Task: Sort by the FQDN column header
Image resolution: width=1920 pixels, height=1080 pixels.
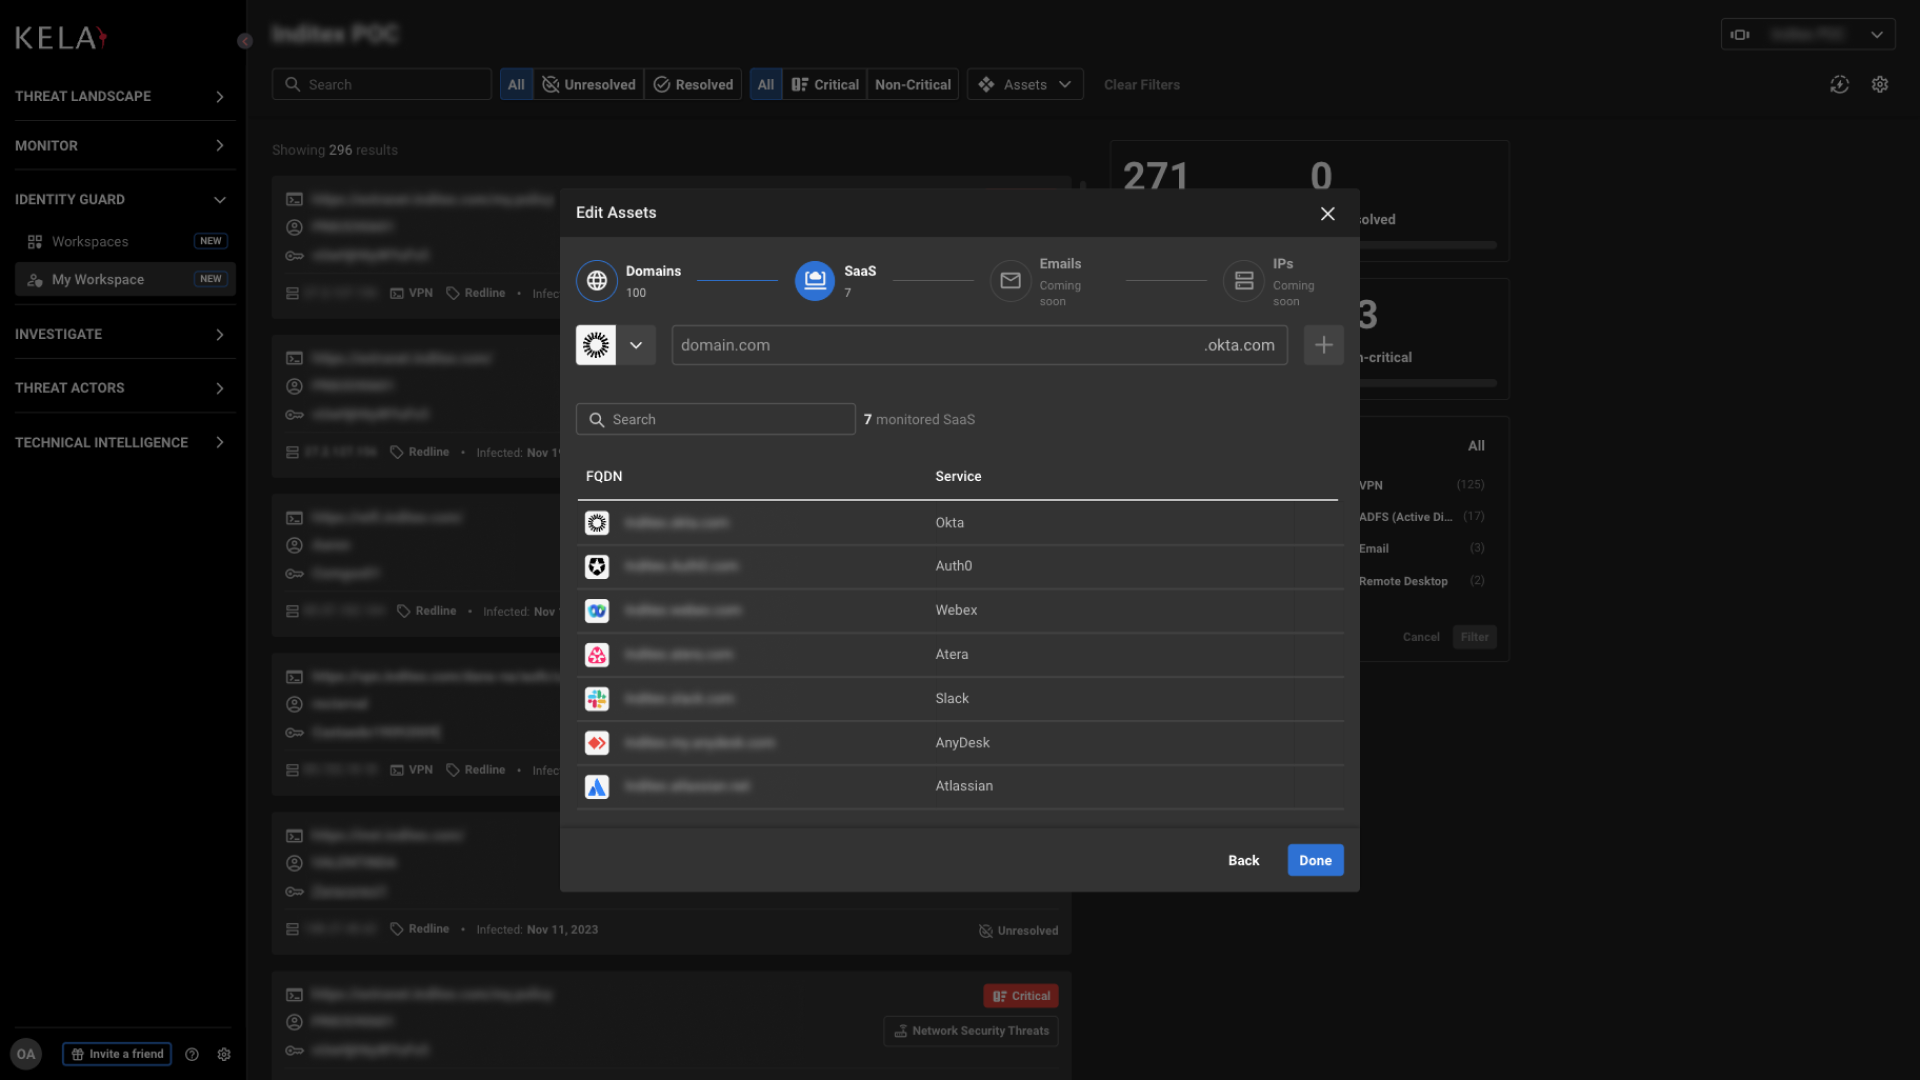Action: click(x=604, y=476)
